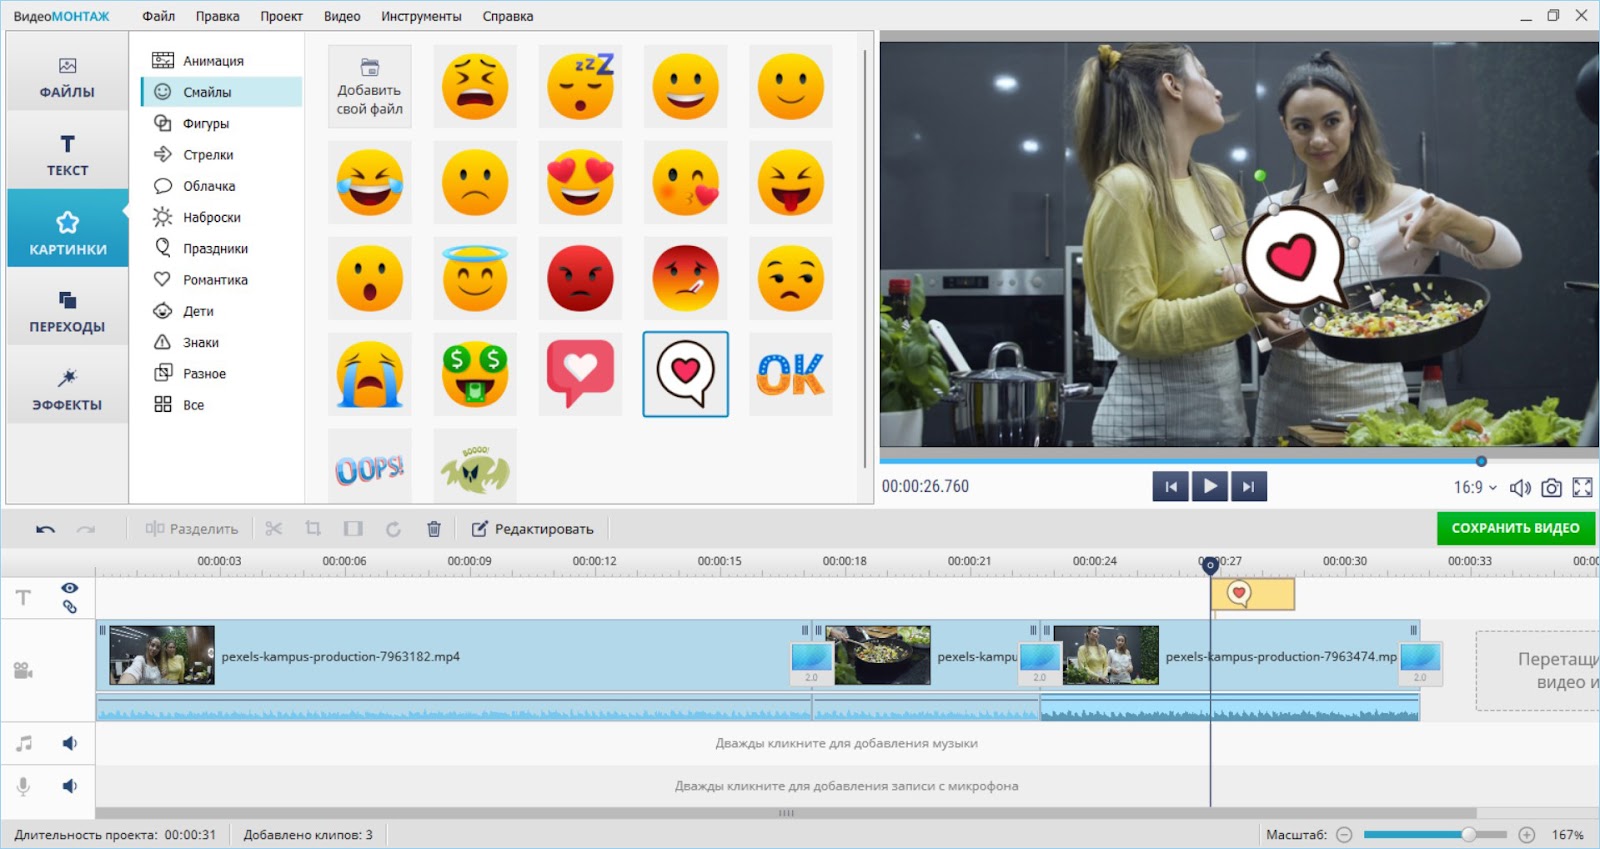Zoom in timeline with the plus icon
This screenshot has width=1600, height=849.
coord(1526,835)
